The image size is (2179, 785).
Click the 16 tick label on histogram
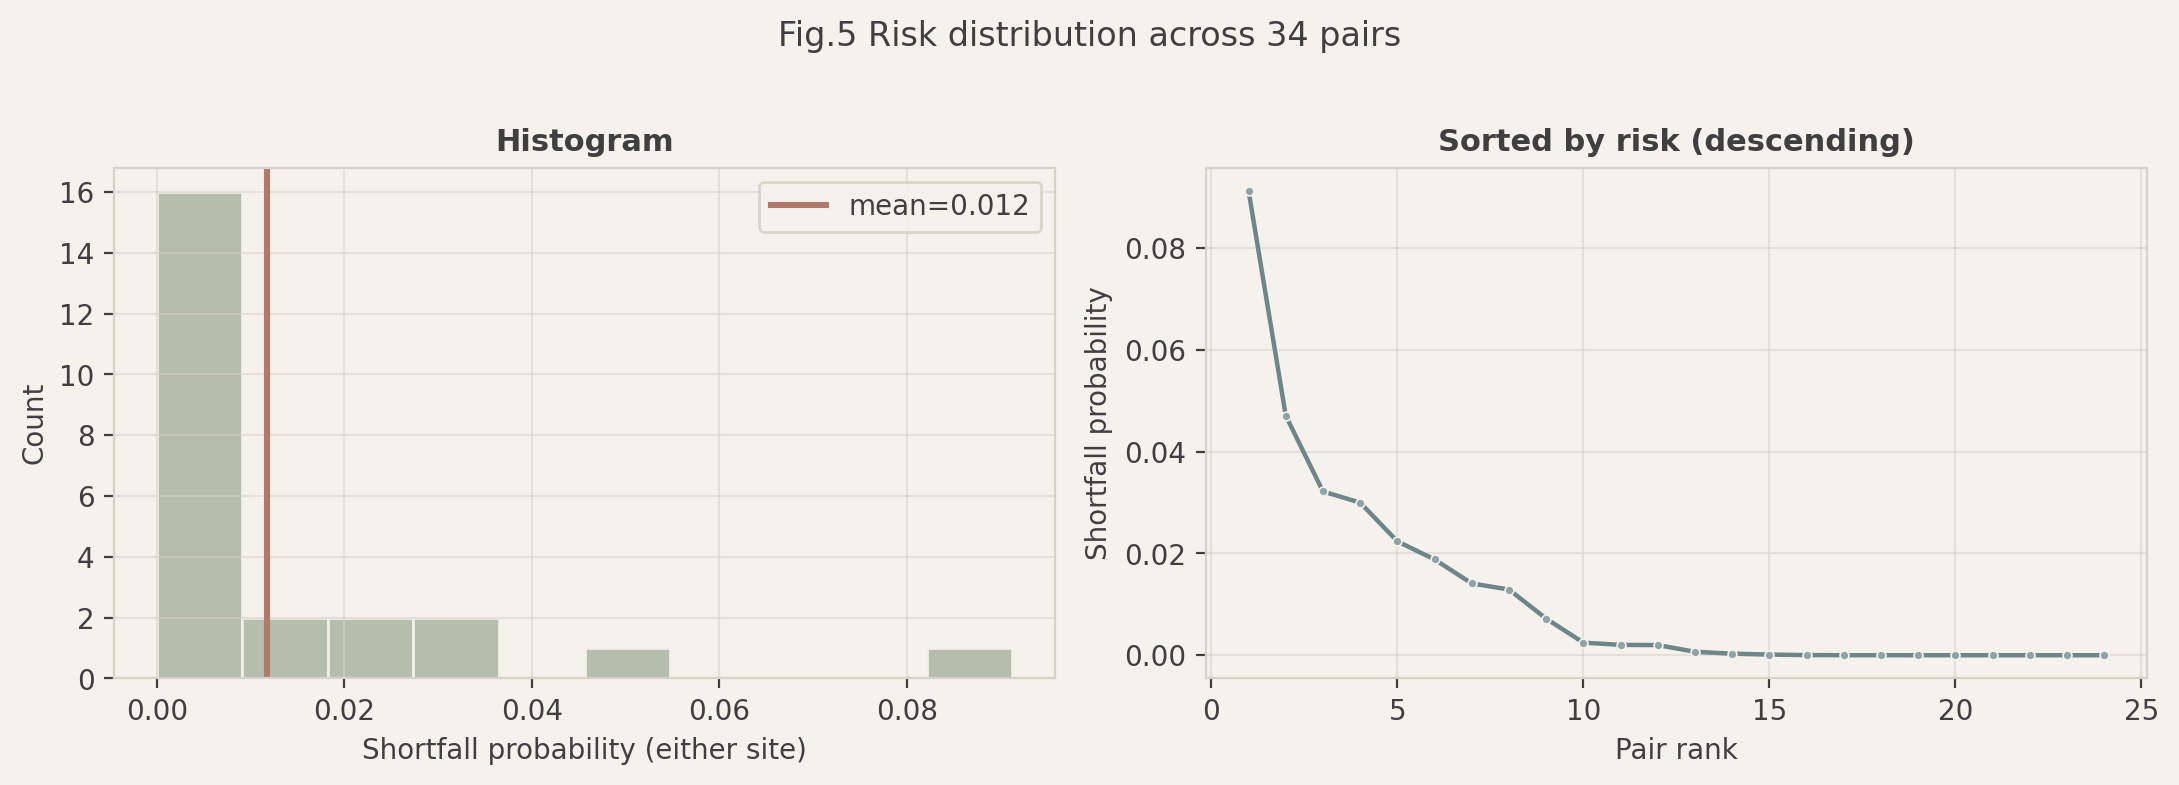tap(81, 192)
